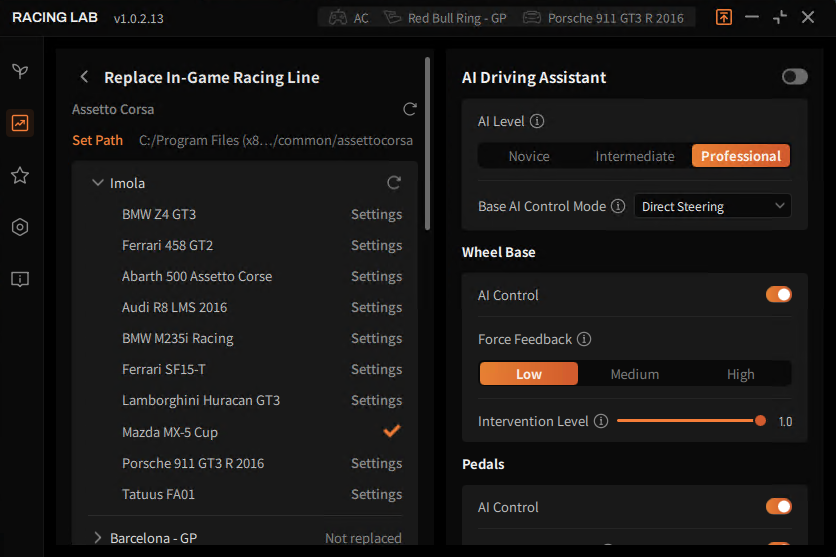Open Settings for BMW Z4 GT3
Viewport: 836px width, 557px height.
(376, 214)
